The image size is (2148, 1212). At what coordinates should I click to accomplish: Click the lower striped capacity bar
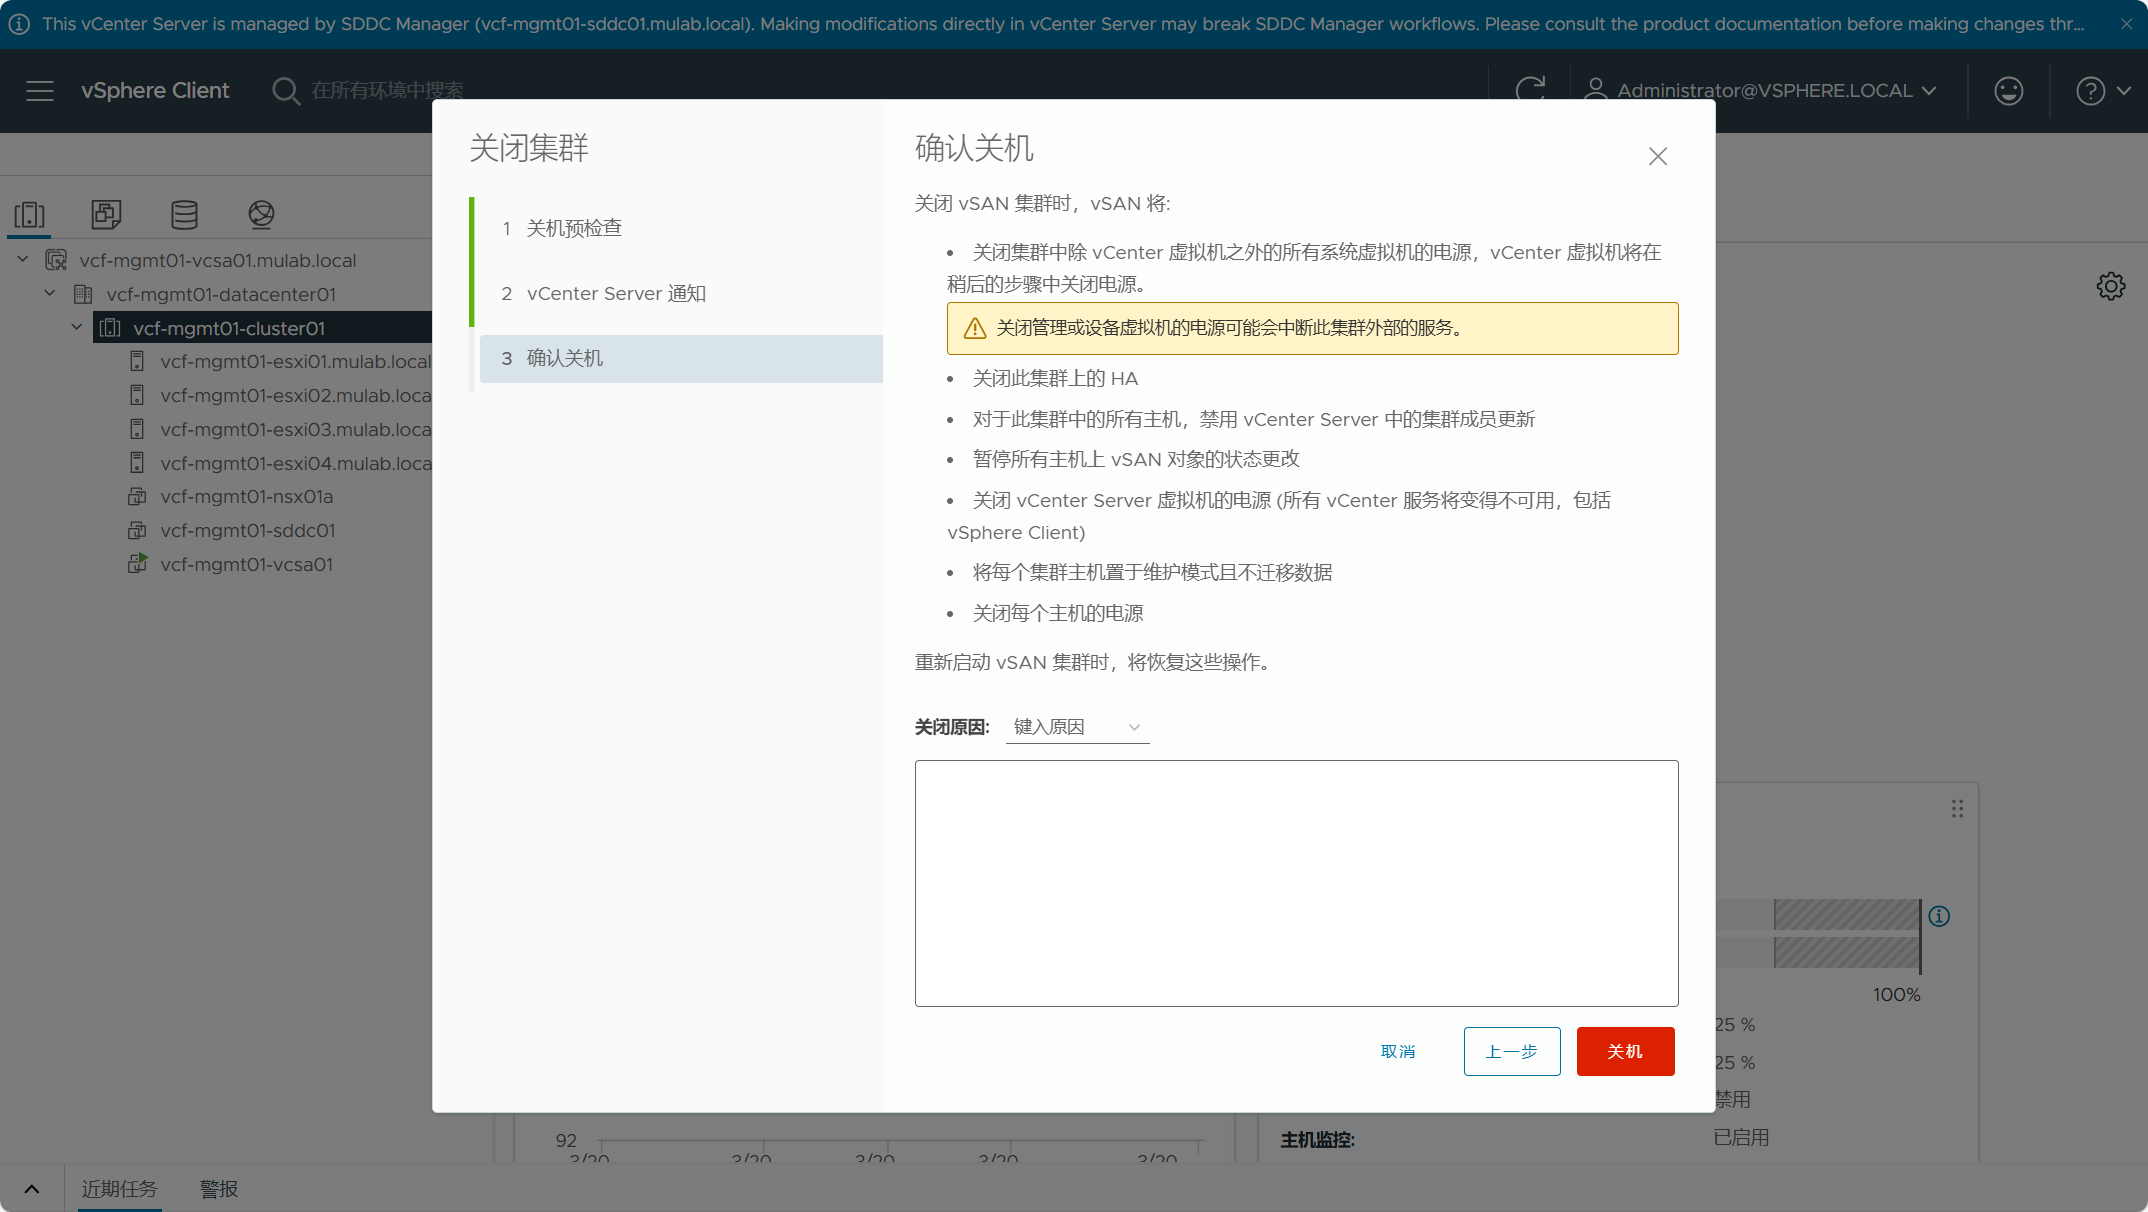pos(1847,952)
